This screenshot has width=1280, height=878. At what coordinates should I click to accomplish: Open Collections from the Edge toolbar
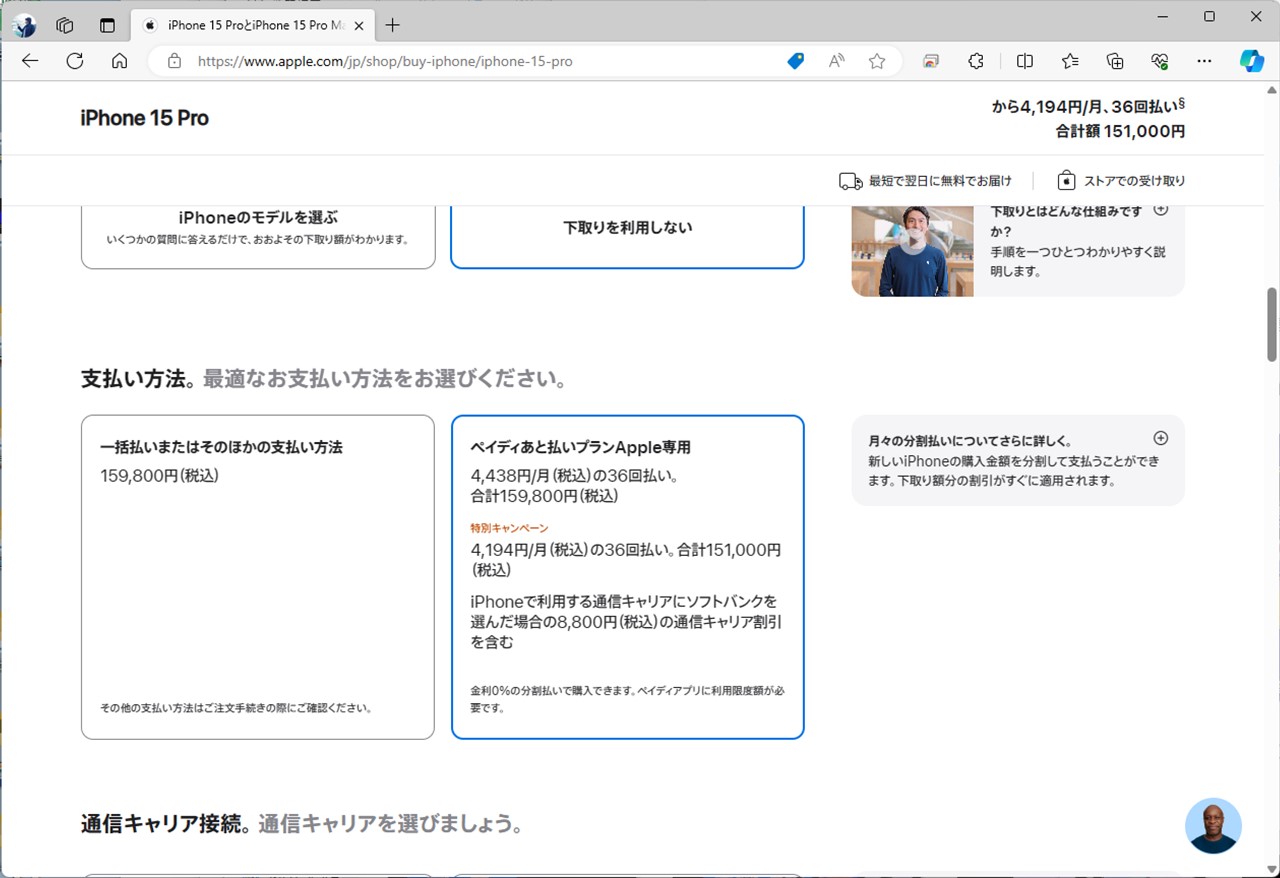pyautogui.click(x=1115, y=61)
